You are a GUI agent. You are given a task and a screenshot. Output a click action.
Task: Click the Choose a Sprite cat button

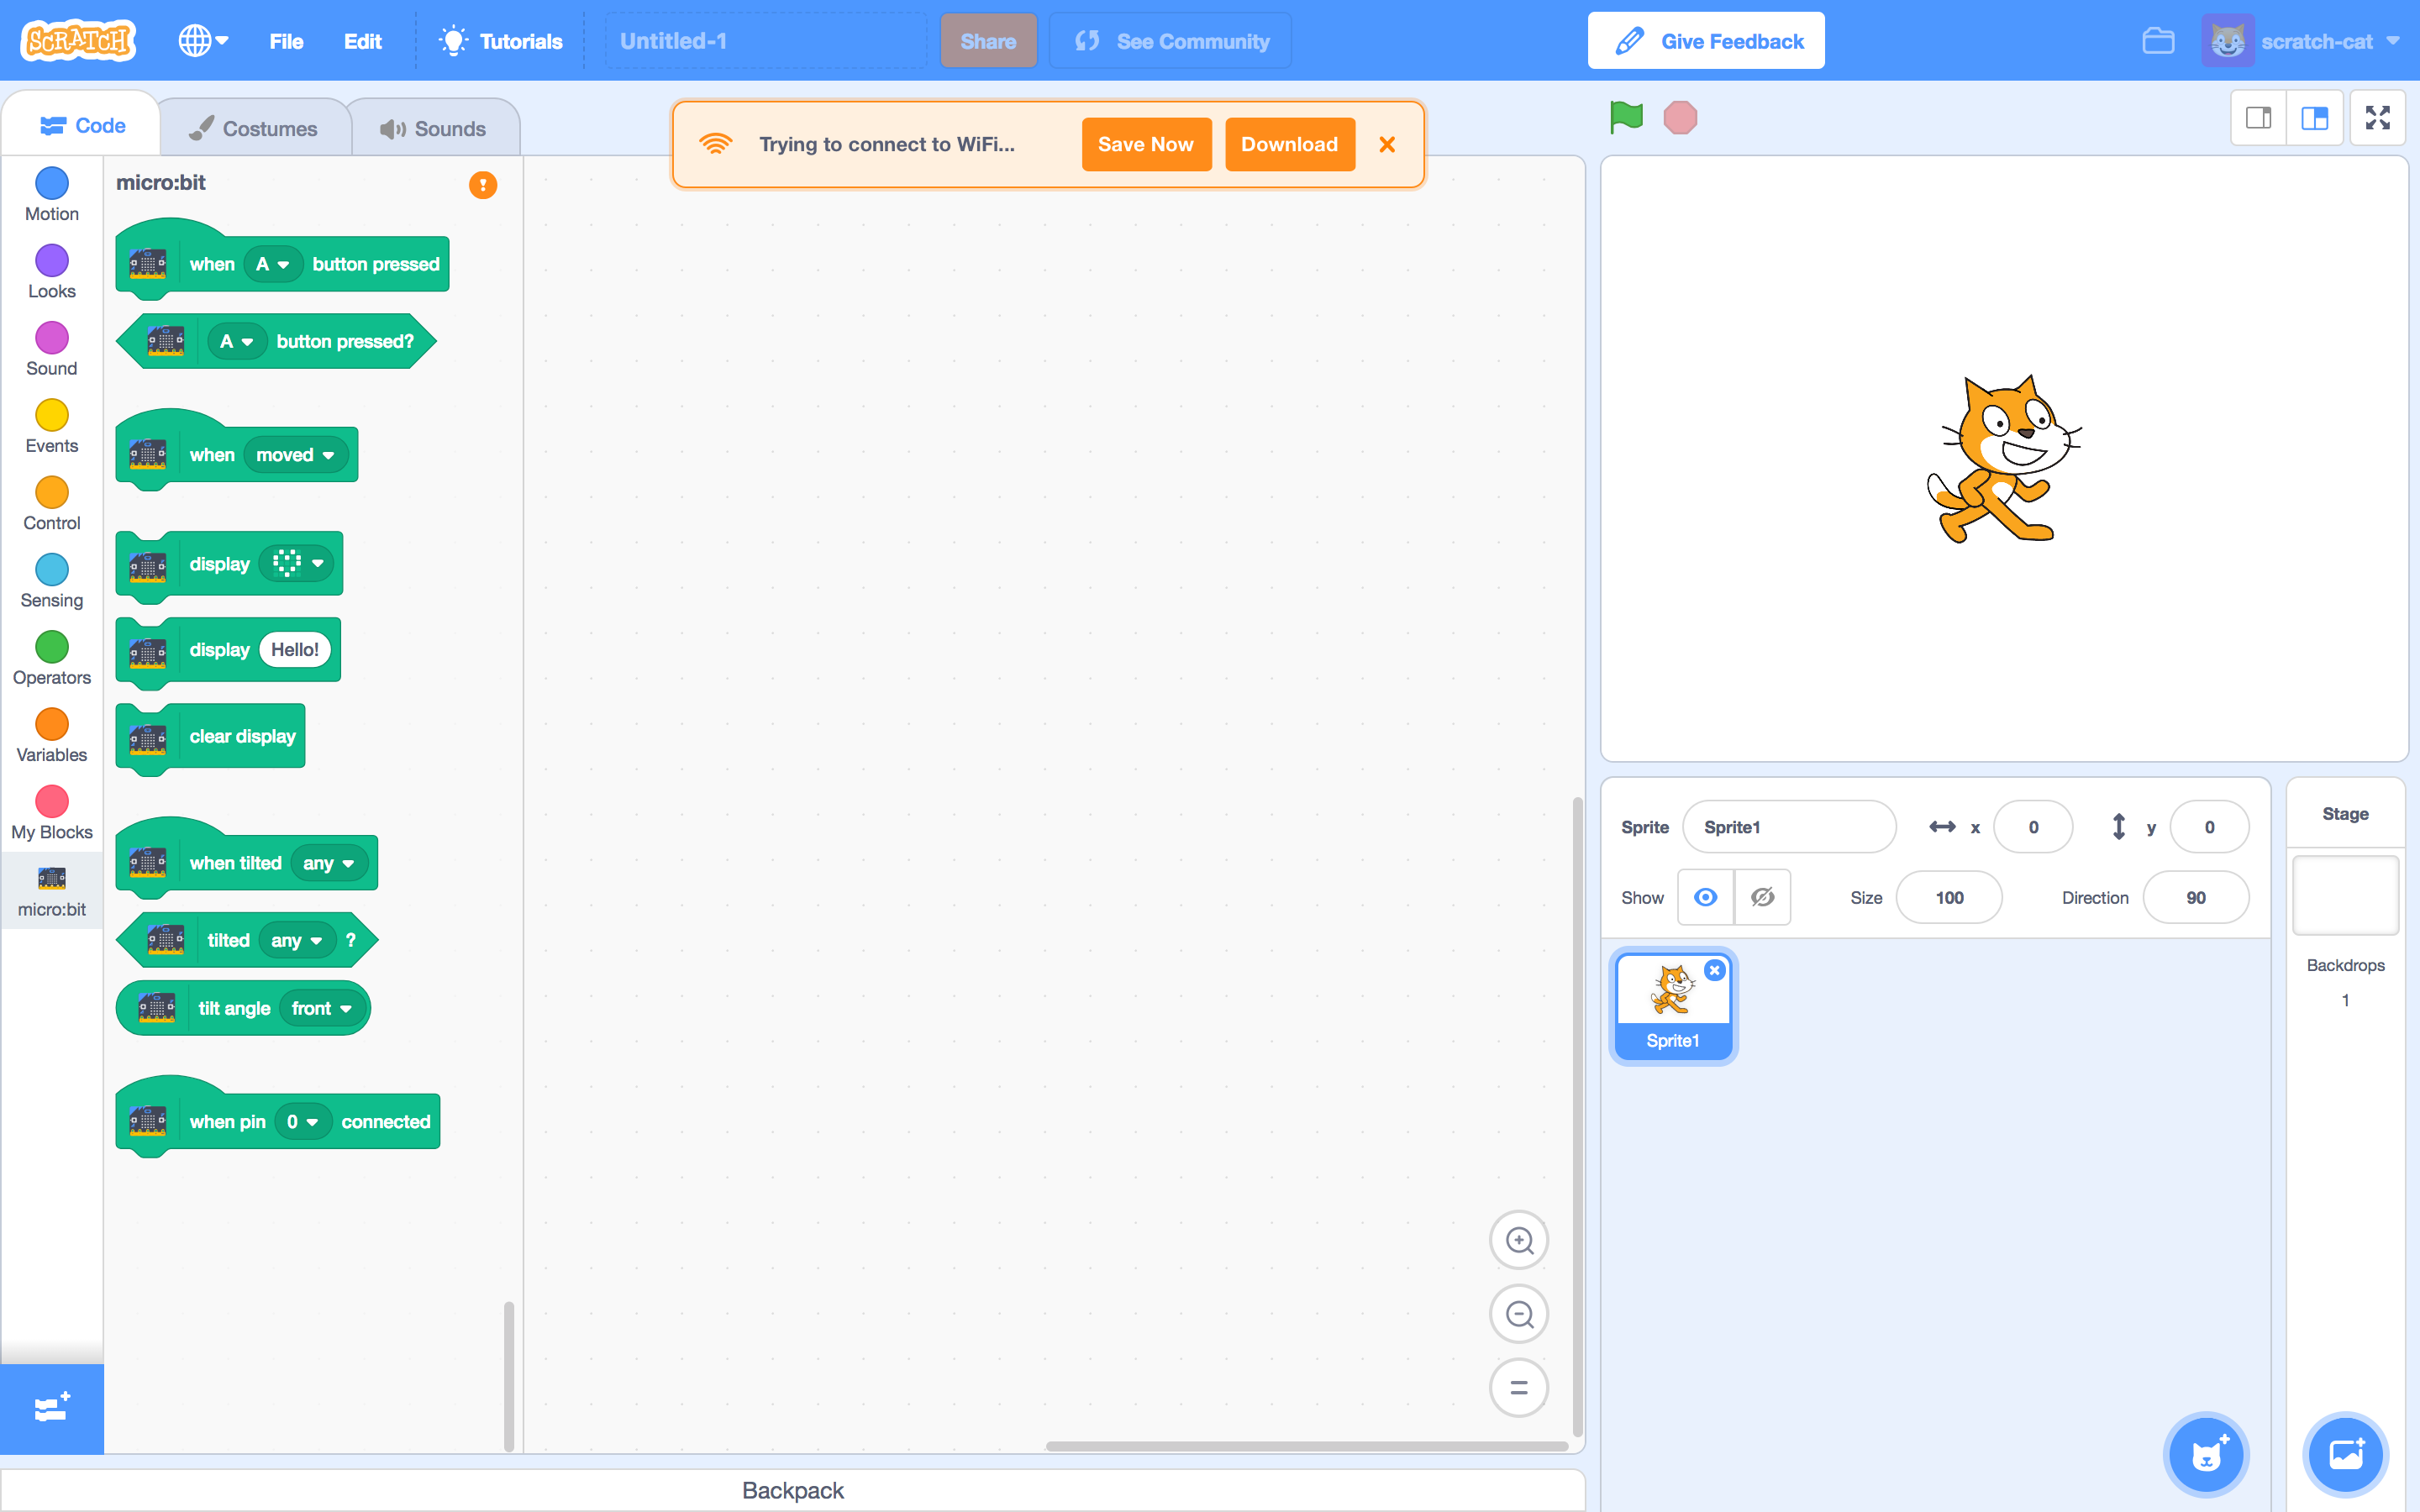click(2206, 1454)
